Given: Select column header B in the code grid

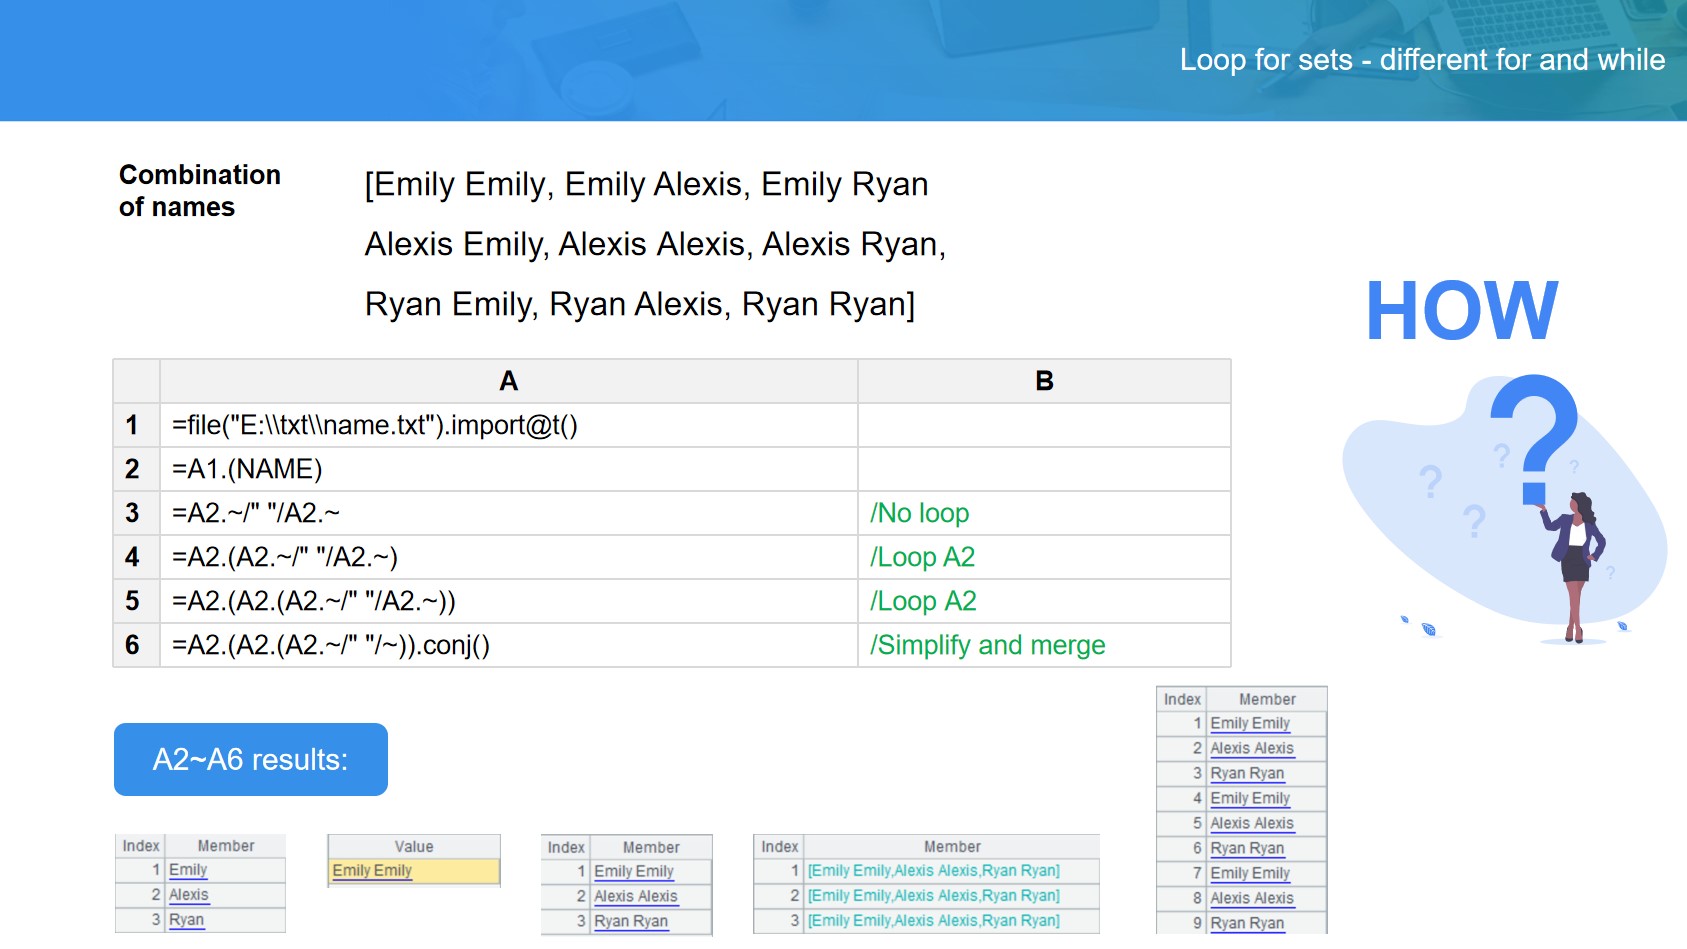Looking at the screenshot, I should click(x=1044, y=381).
